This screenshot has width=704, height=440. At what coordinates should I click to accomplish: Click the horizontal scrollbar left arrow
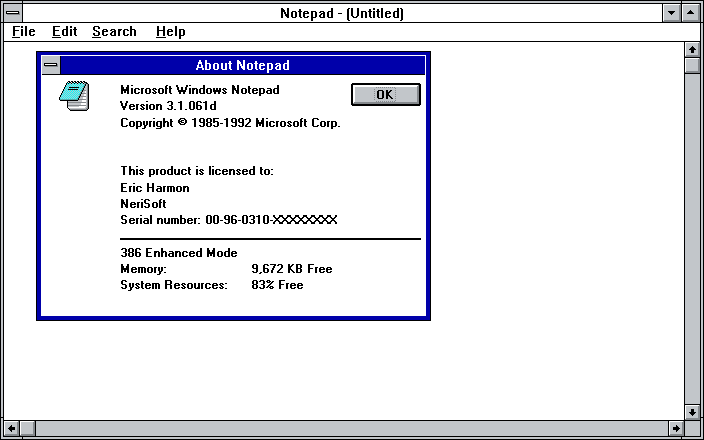(x=11, y=428)
